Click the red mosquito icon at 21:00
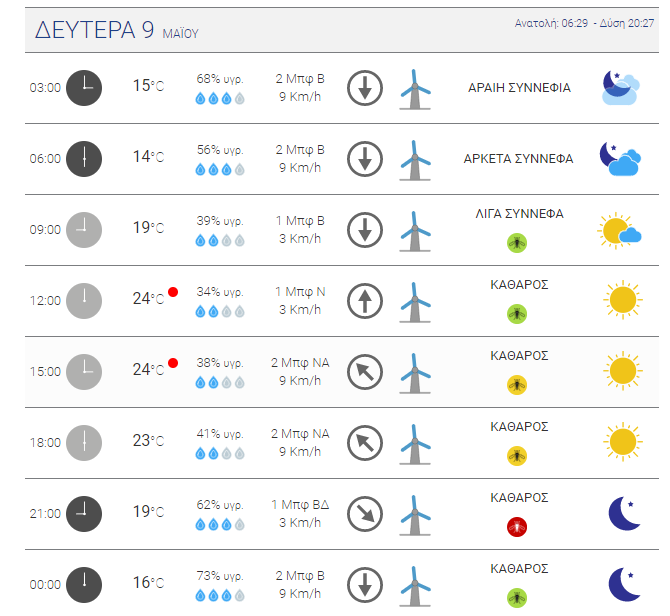 tap(517, 526)
